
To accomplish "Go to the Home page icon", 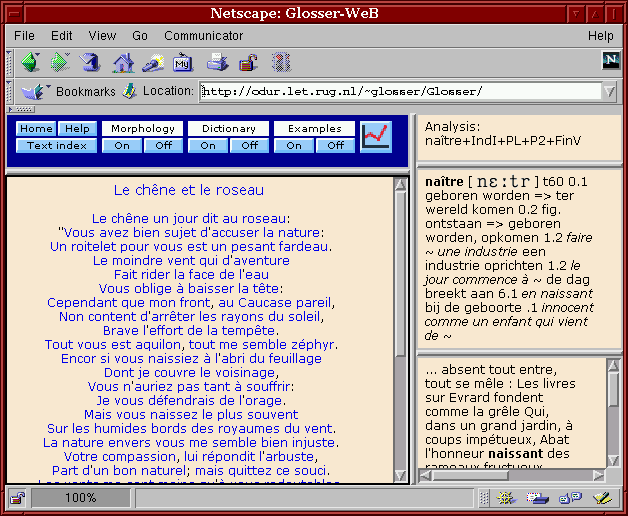I will 123,63.
